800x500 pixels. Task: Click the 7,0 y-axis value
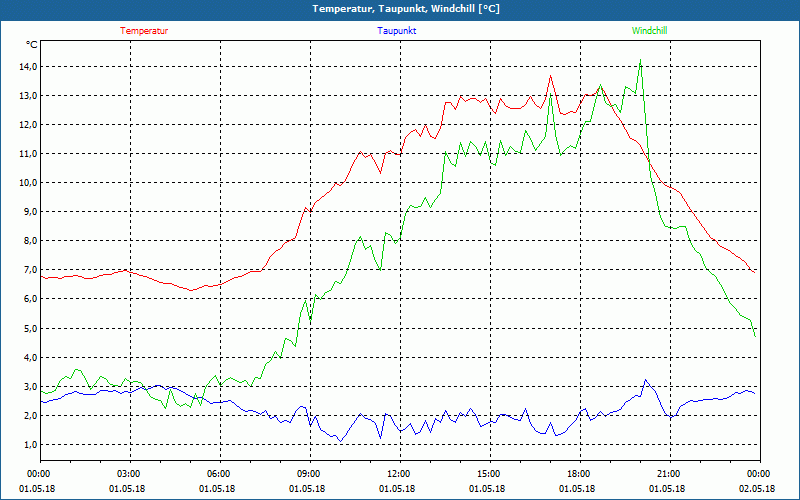[x=30, y=270]
